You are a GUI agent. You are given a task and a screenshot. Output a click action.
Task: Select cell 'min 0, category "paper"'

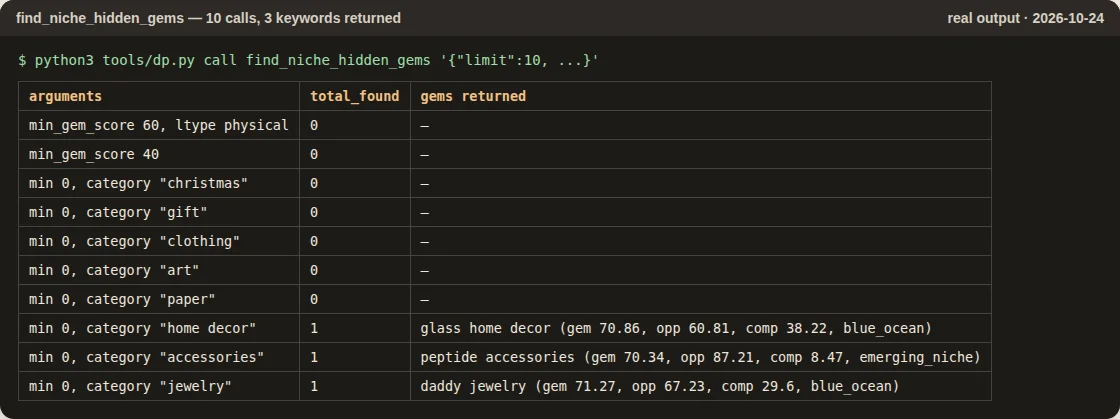tap(159, 299)
